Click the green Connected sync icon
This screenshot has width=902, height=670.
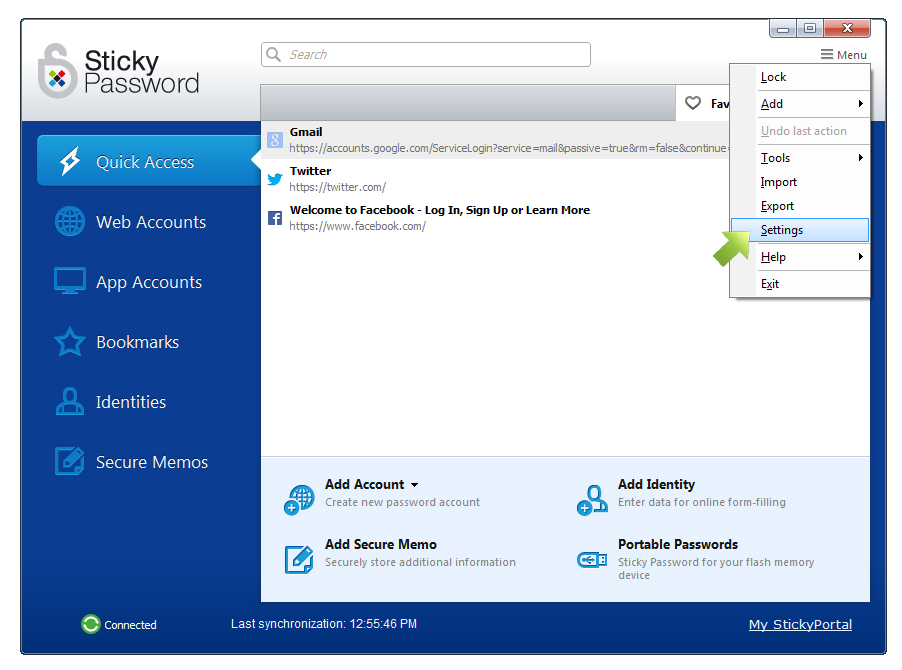point(90,624)
